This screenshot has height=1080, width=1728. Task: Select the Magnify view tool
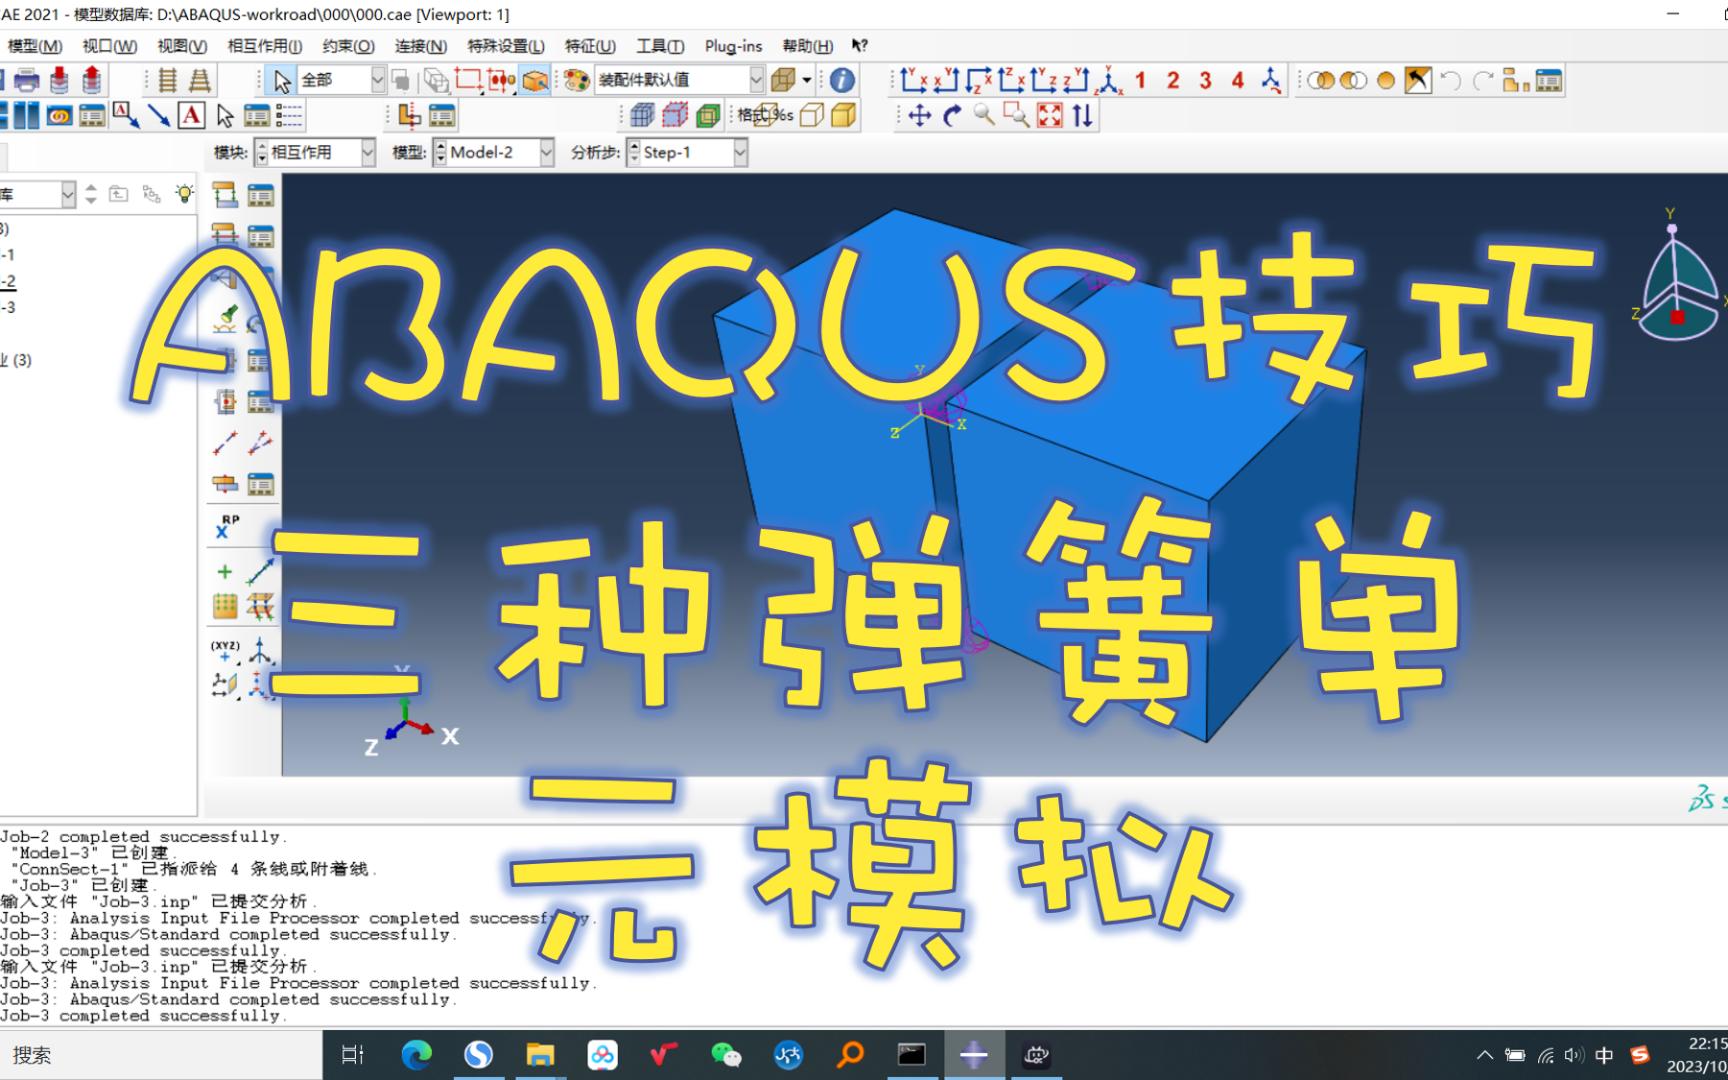click(984, 116)
